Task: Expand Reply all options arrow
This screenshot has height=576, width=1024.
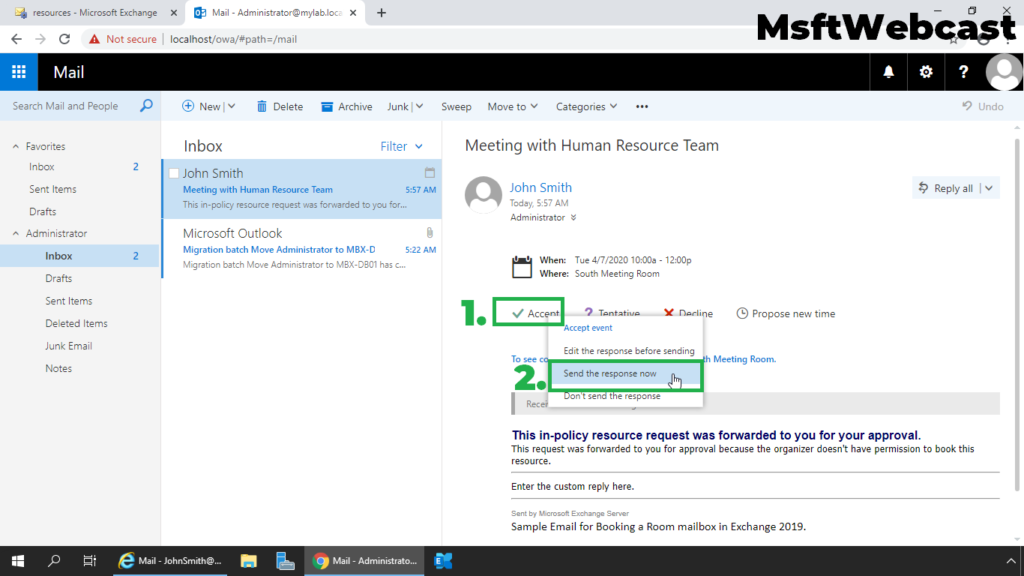Action: [x=989, y=188]
